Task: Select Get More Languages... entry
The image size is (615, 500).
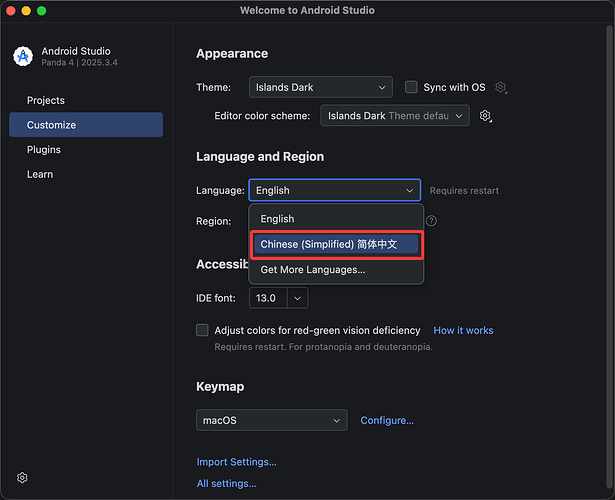Action: [x=336, y=270]
